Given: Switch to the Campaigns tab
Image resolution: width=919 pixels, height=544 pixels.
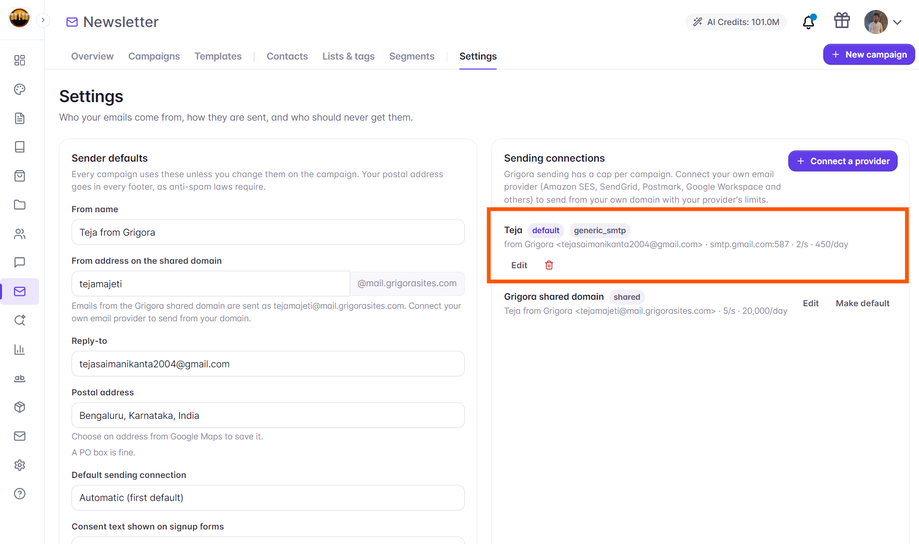Looking at the screenshot, I should pos(154,56).
